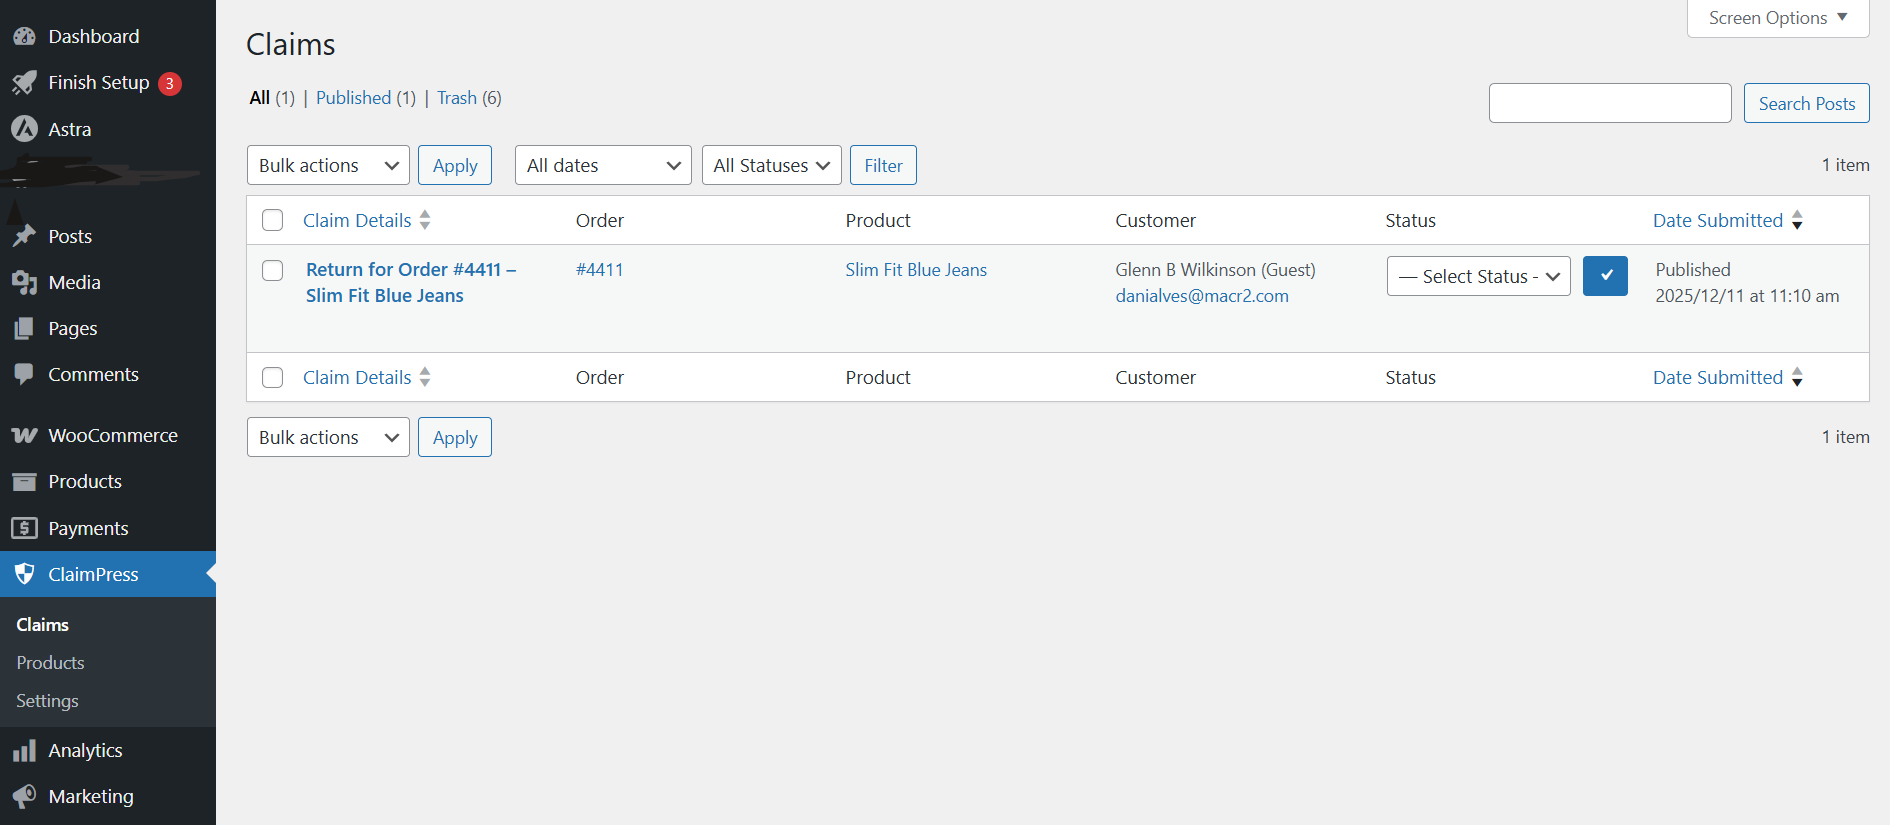
Task: Open Settings under ClaimPress submenu
Action: [47, 701]
